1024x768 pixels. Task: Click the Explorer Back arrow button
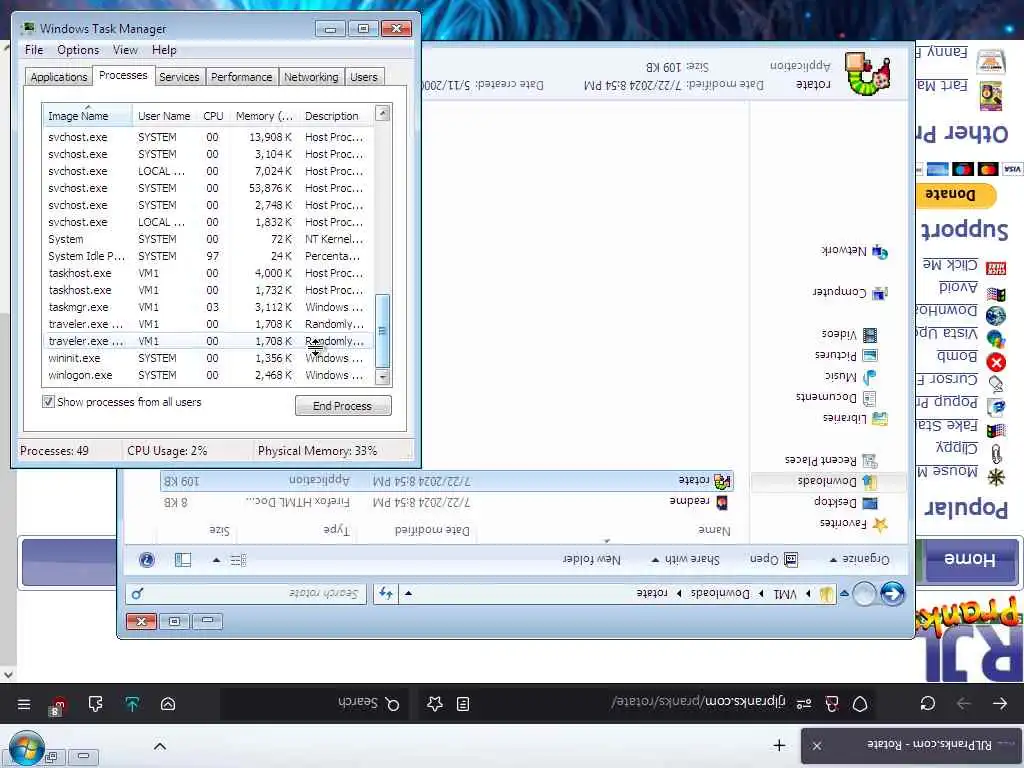pos(893,594)
